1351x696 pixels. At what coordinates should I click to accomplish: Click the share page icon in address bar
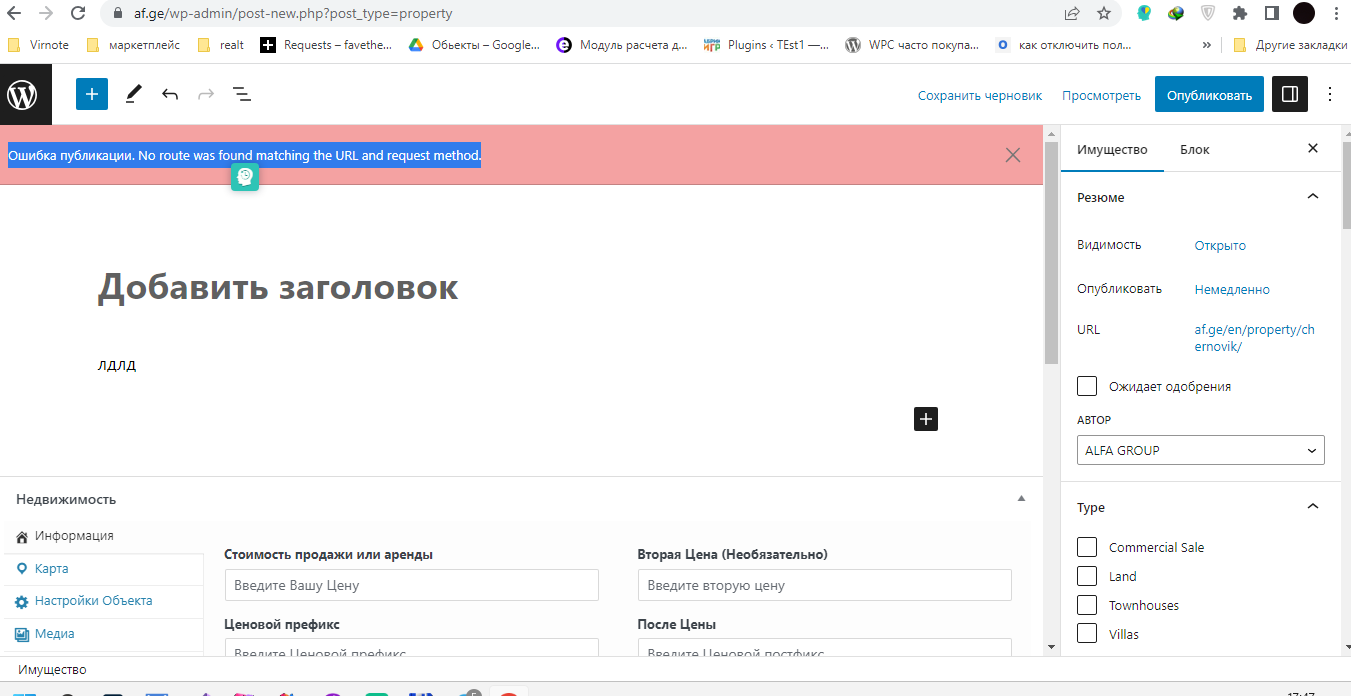click(1072, 14)
